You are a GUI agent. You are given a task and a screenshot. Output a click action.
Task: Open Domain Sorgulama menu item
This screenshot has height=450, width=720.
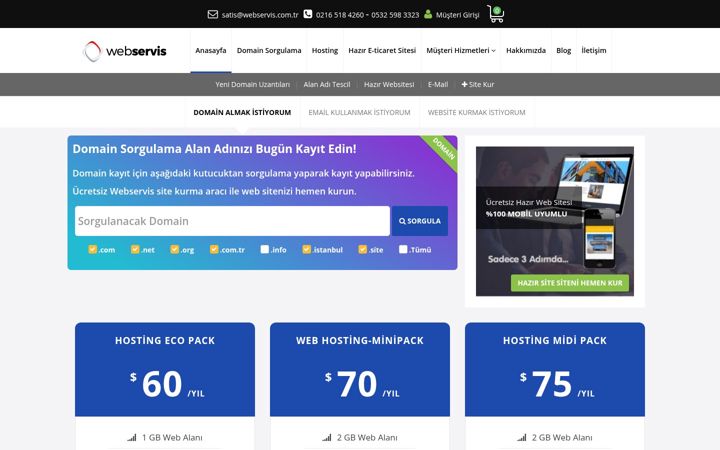269,51
